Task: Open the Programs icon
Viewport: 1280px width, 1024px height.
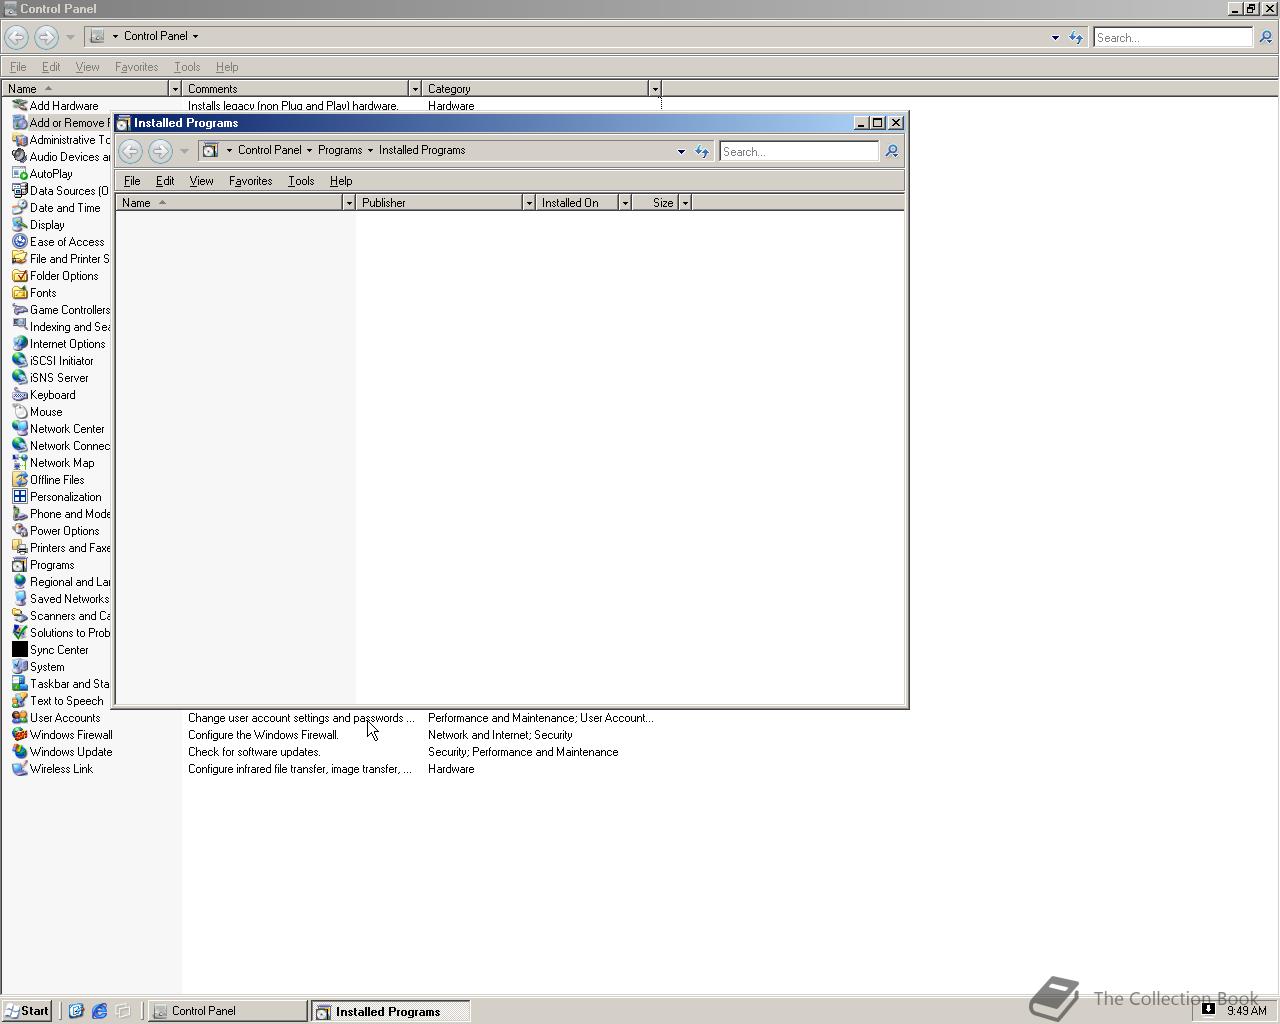Action: pos(19,565)
